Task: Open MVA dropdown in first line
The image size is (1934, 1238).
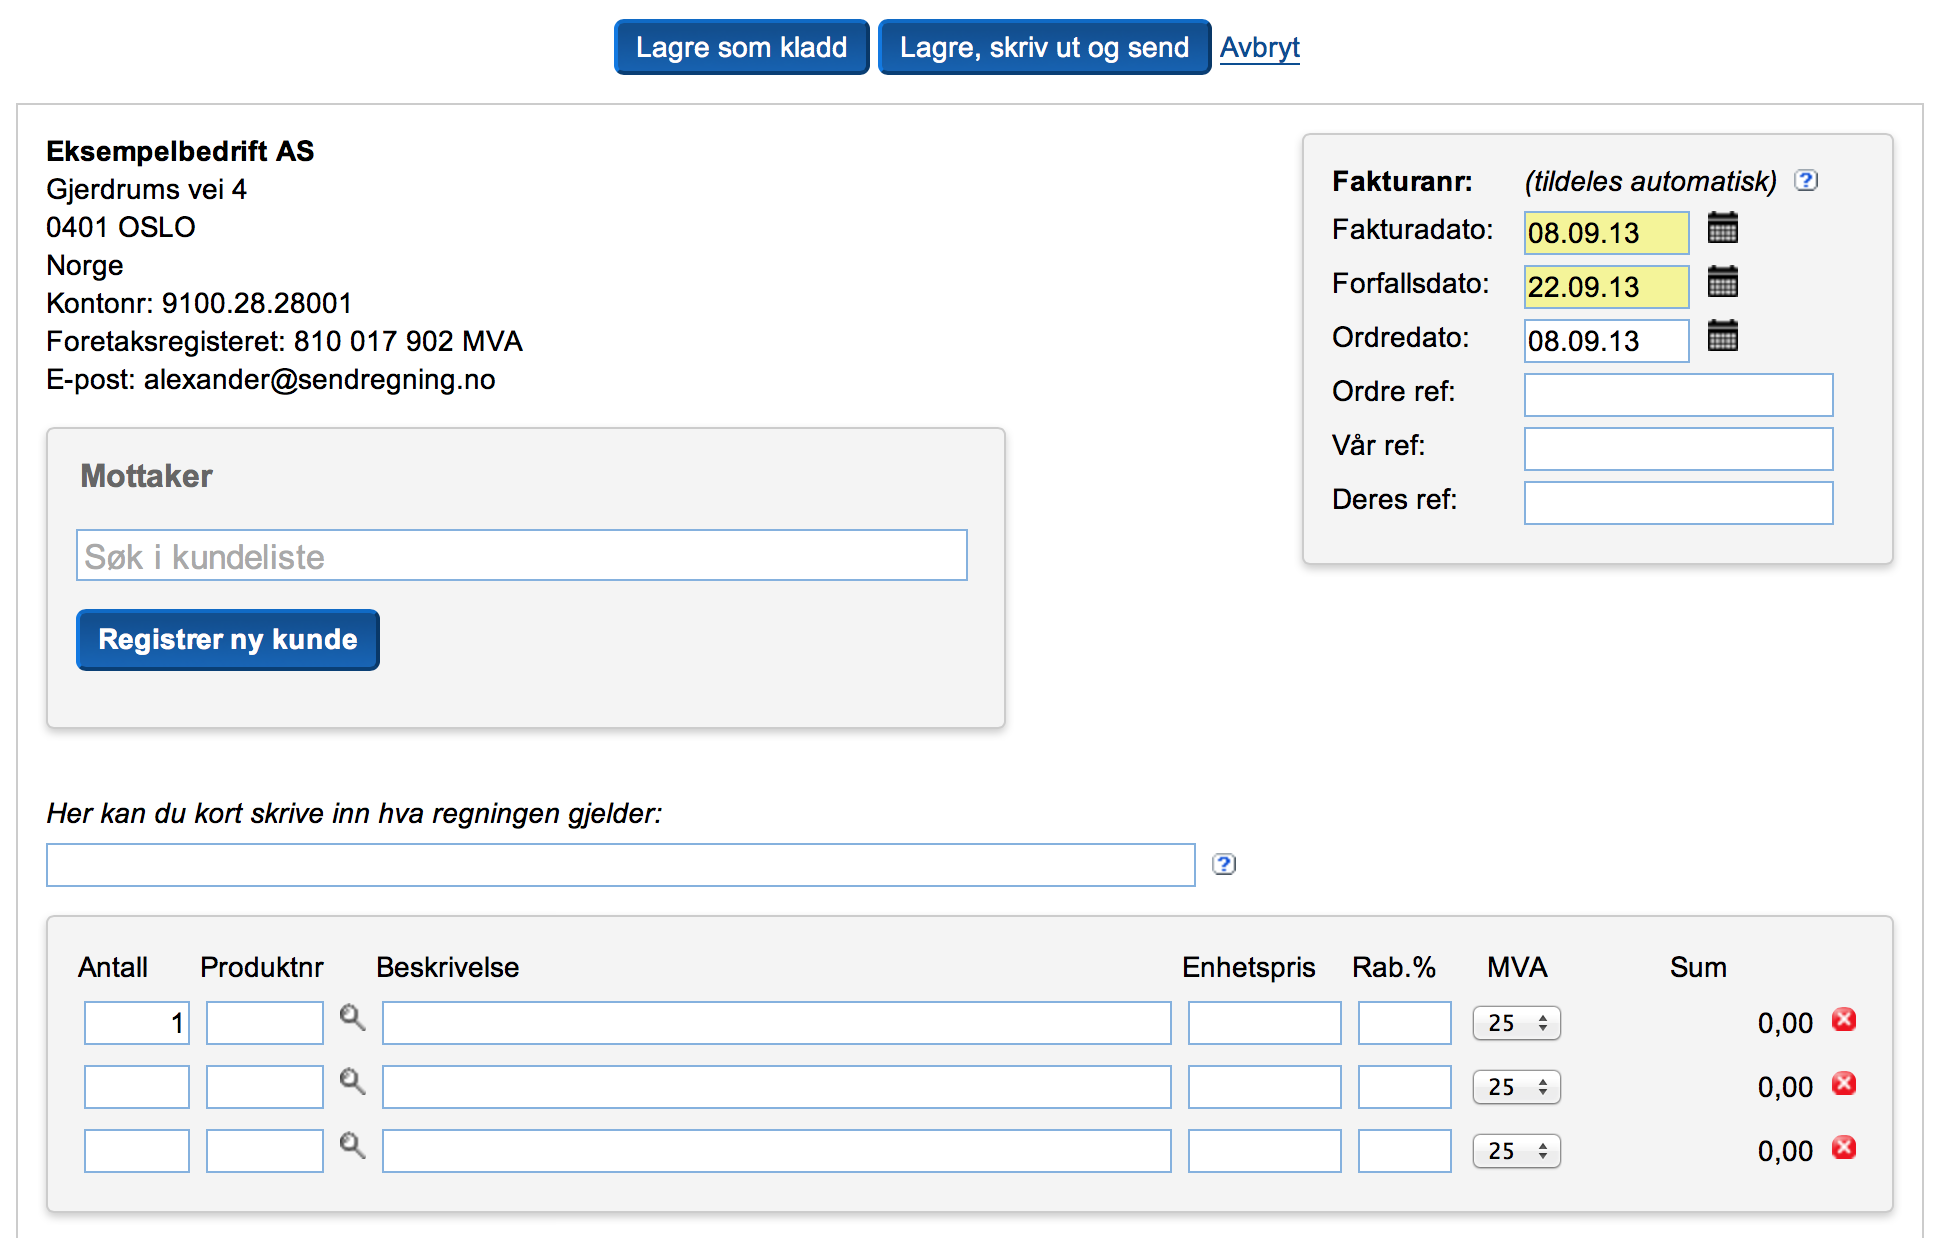Action: (1516, 1023)
